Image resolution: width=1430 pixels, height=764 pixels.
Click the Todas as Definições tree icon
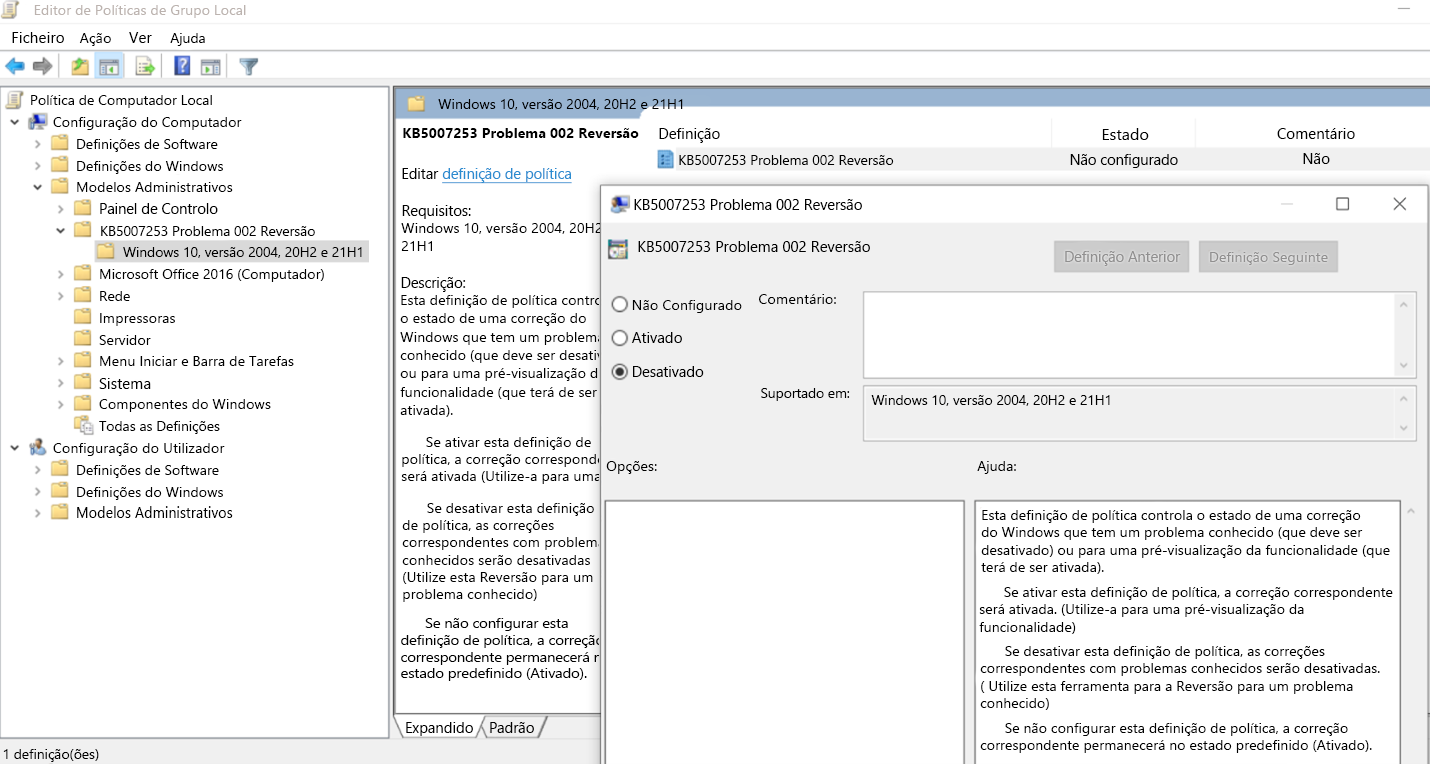[84, 426]
